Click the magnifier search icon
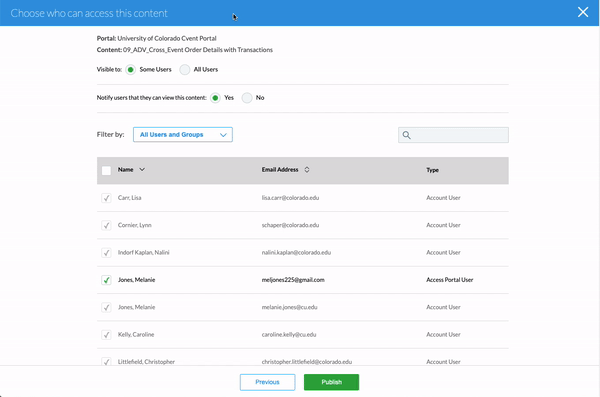Screen dimensions: 600x397 pyautogui.click(x=406, y=135)
